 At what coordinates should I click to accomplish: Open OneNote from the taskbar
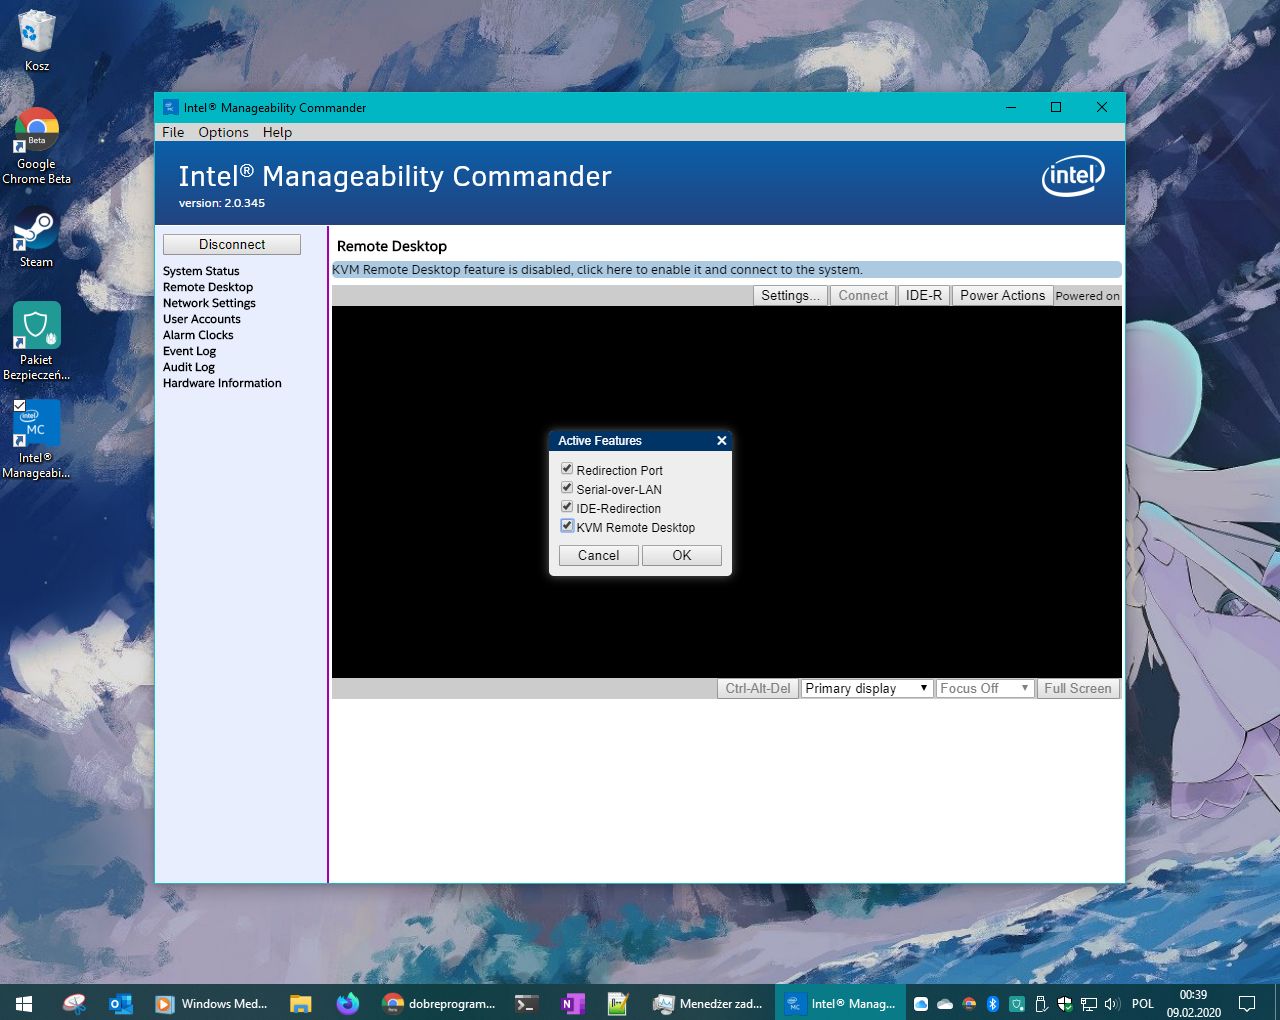pos(573,1003)
